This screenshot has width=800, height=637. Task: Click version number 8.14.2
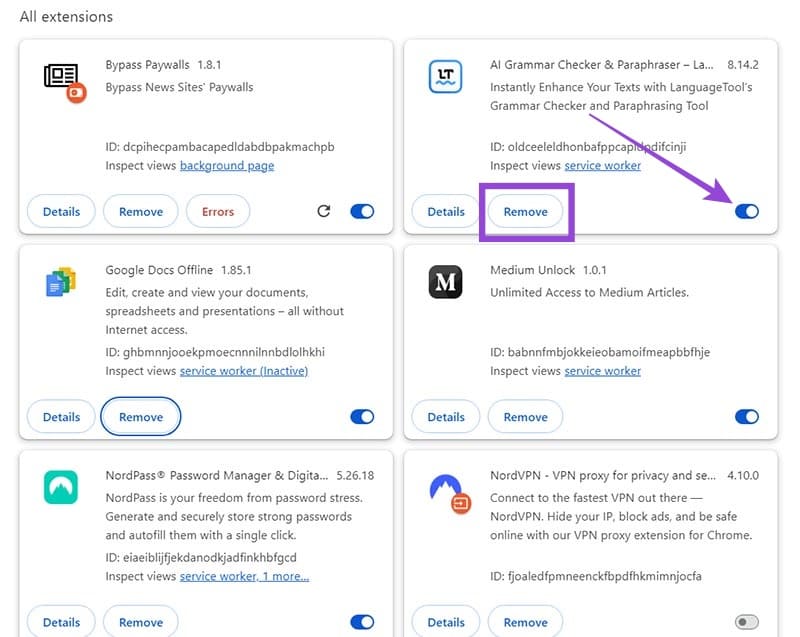coord(743,65)
